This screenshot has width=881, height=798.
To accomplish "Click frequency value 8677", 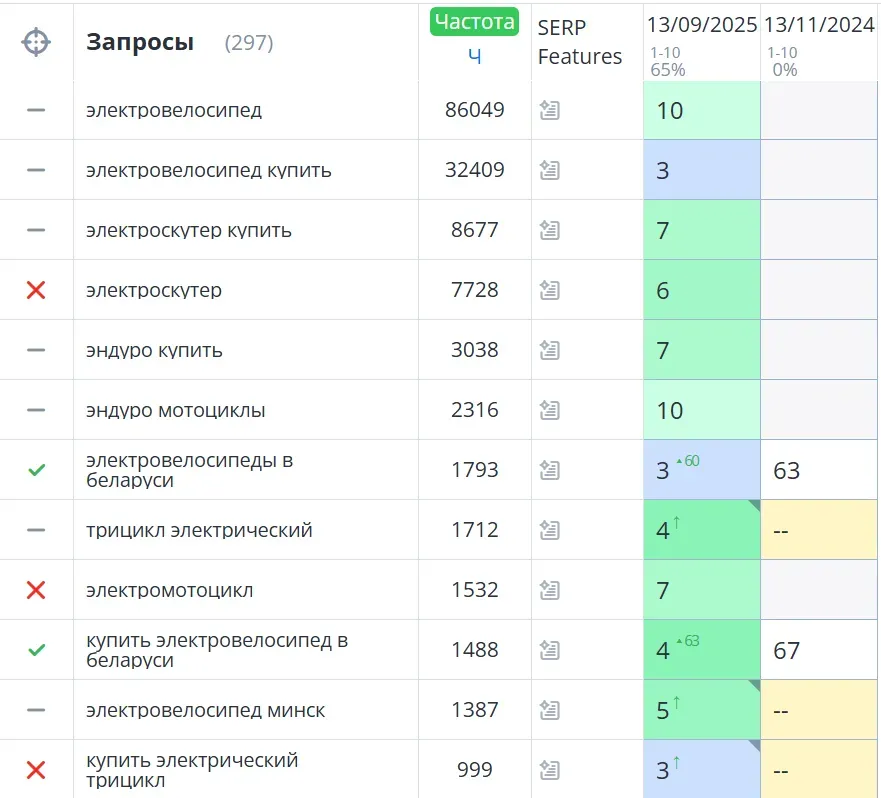I will click(475, 230).
